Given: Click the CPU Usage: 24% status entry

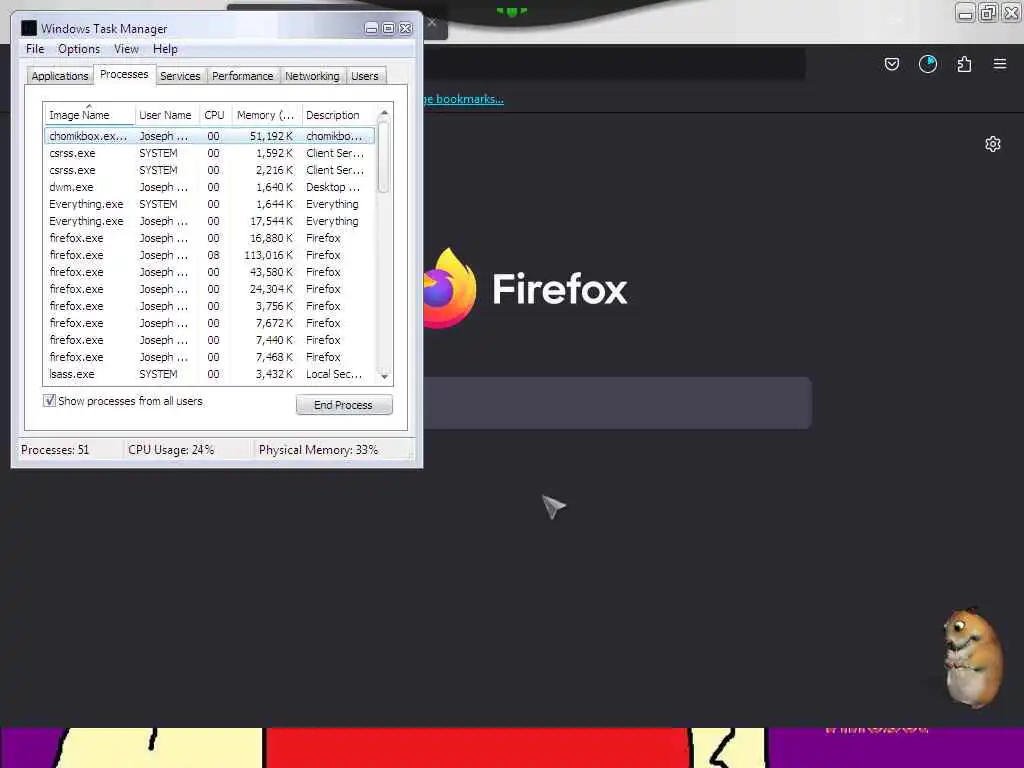Looking at the screenshot, I should [x=171, y=450].
